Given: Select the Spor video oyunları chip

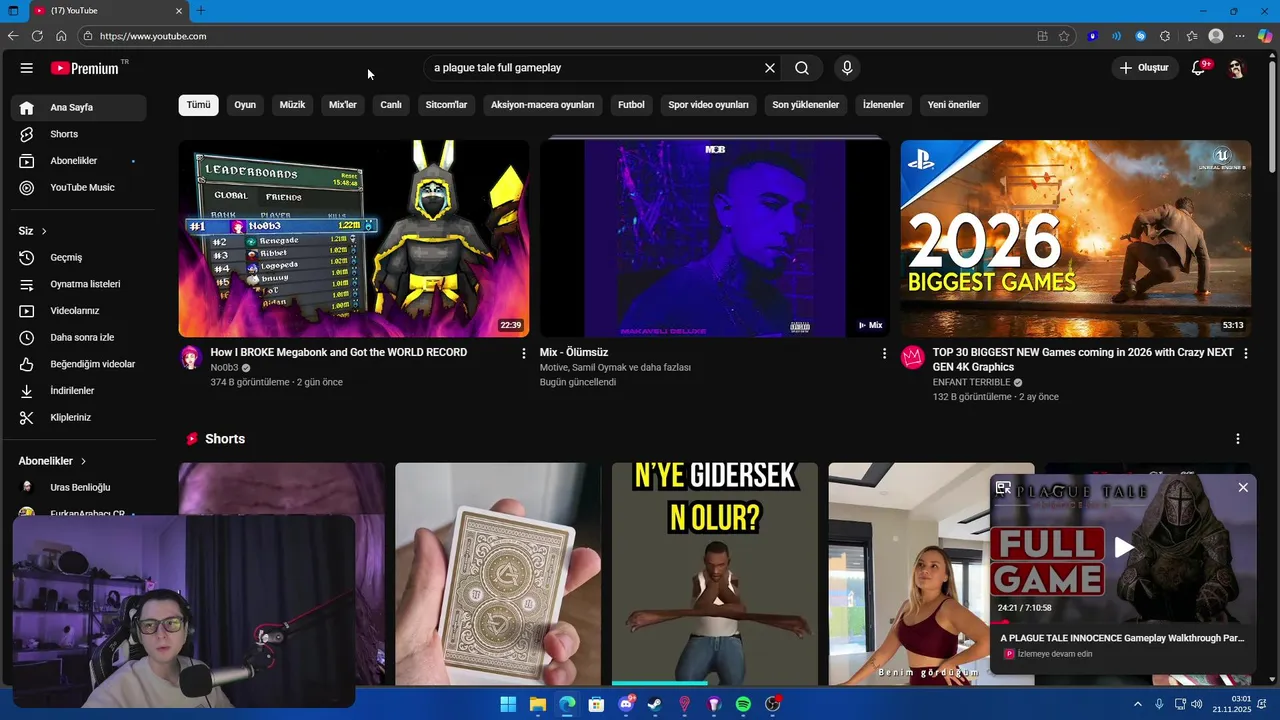Looking at the screenshot, I should (708, 104).
